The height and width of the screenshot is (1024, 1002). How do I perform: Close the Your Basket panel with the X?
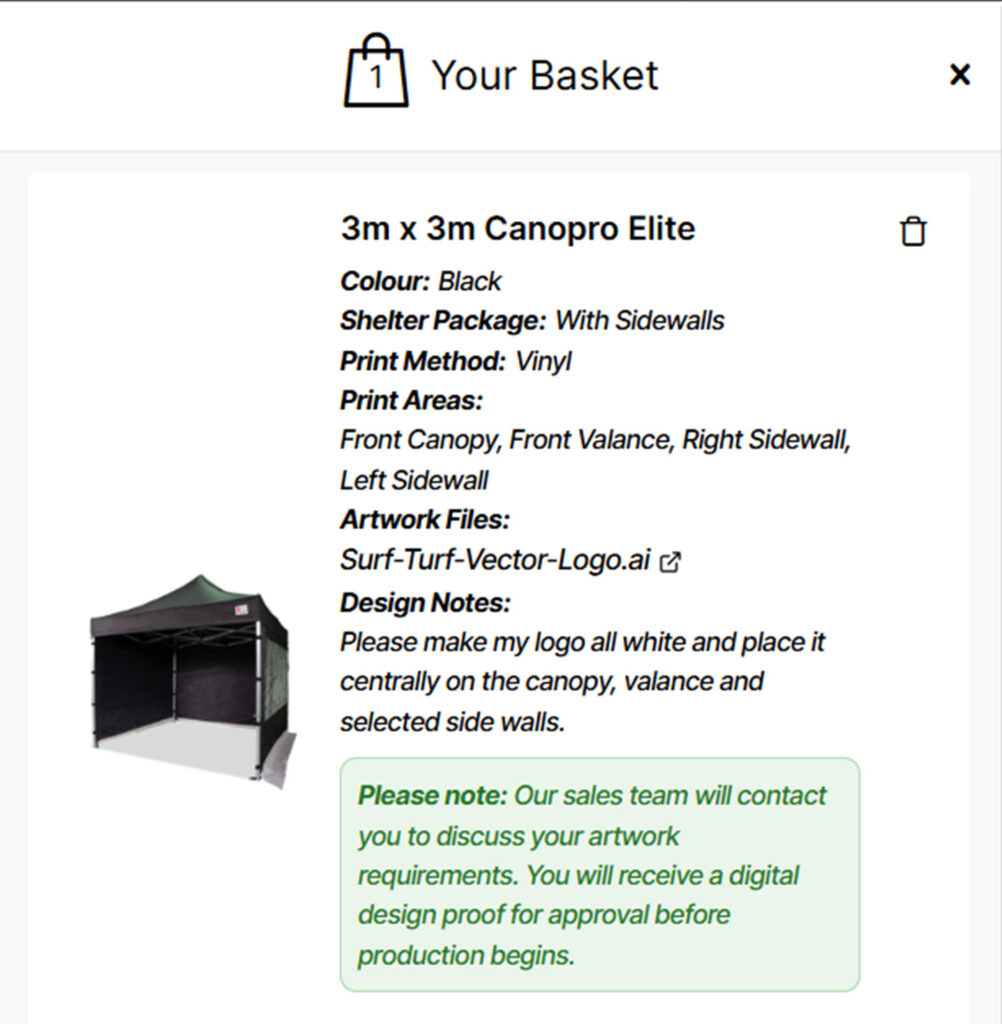tap(960, 74)
